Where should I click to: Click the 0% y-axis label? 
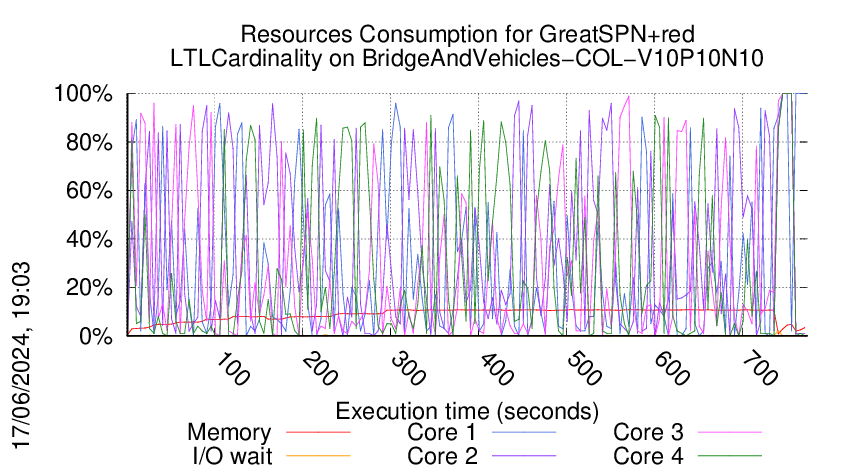tap(96, 336)
